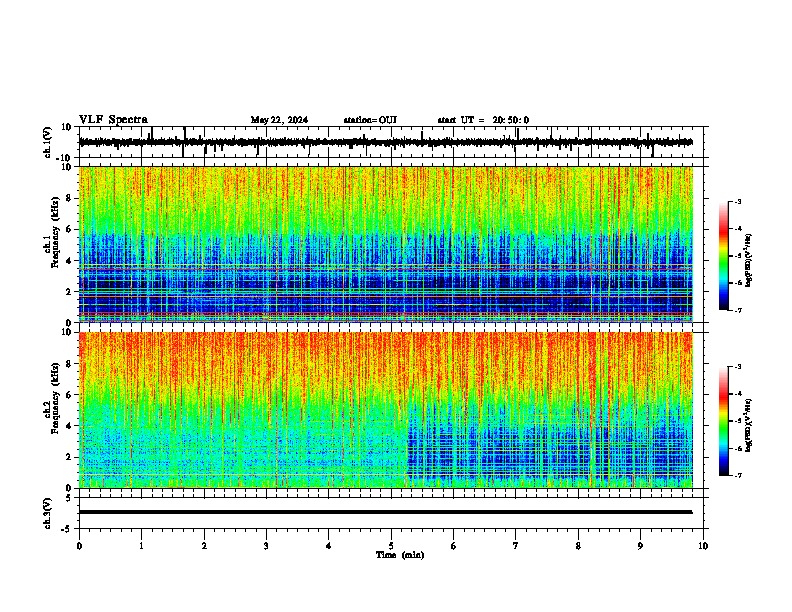
Task: Click the "4" tick on the time axis
Action: 329,546
